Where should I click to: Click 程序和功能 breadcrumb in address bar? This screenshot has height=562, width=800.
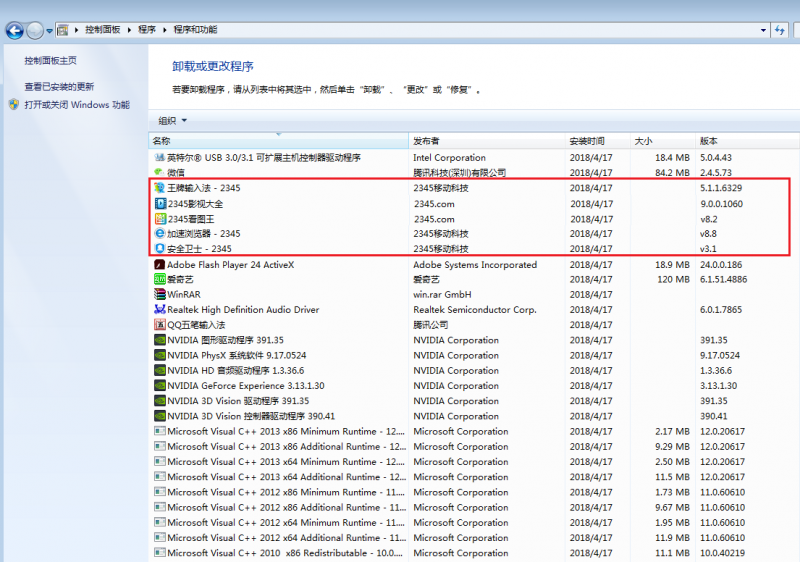coord(195,30)
